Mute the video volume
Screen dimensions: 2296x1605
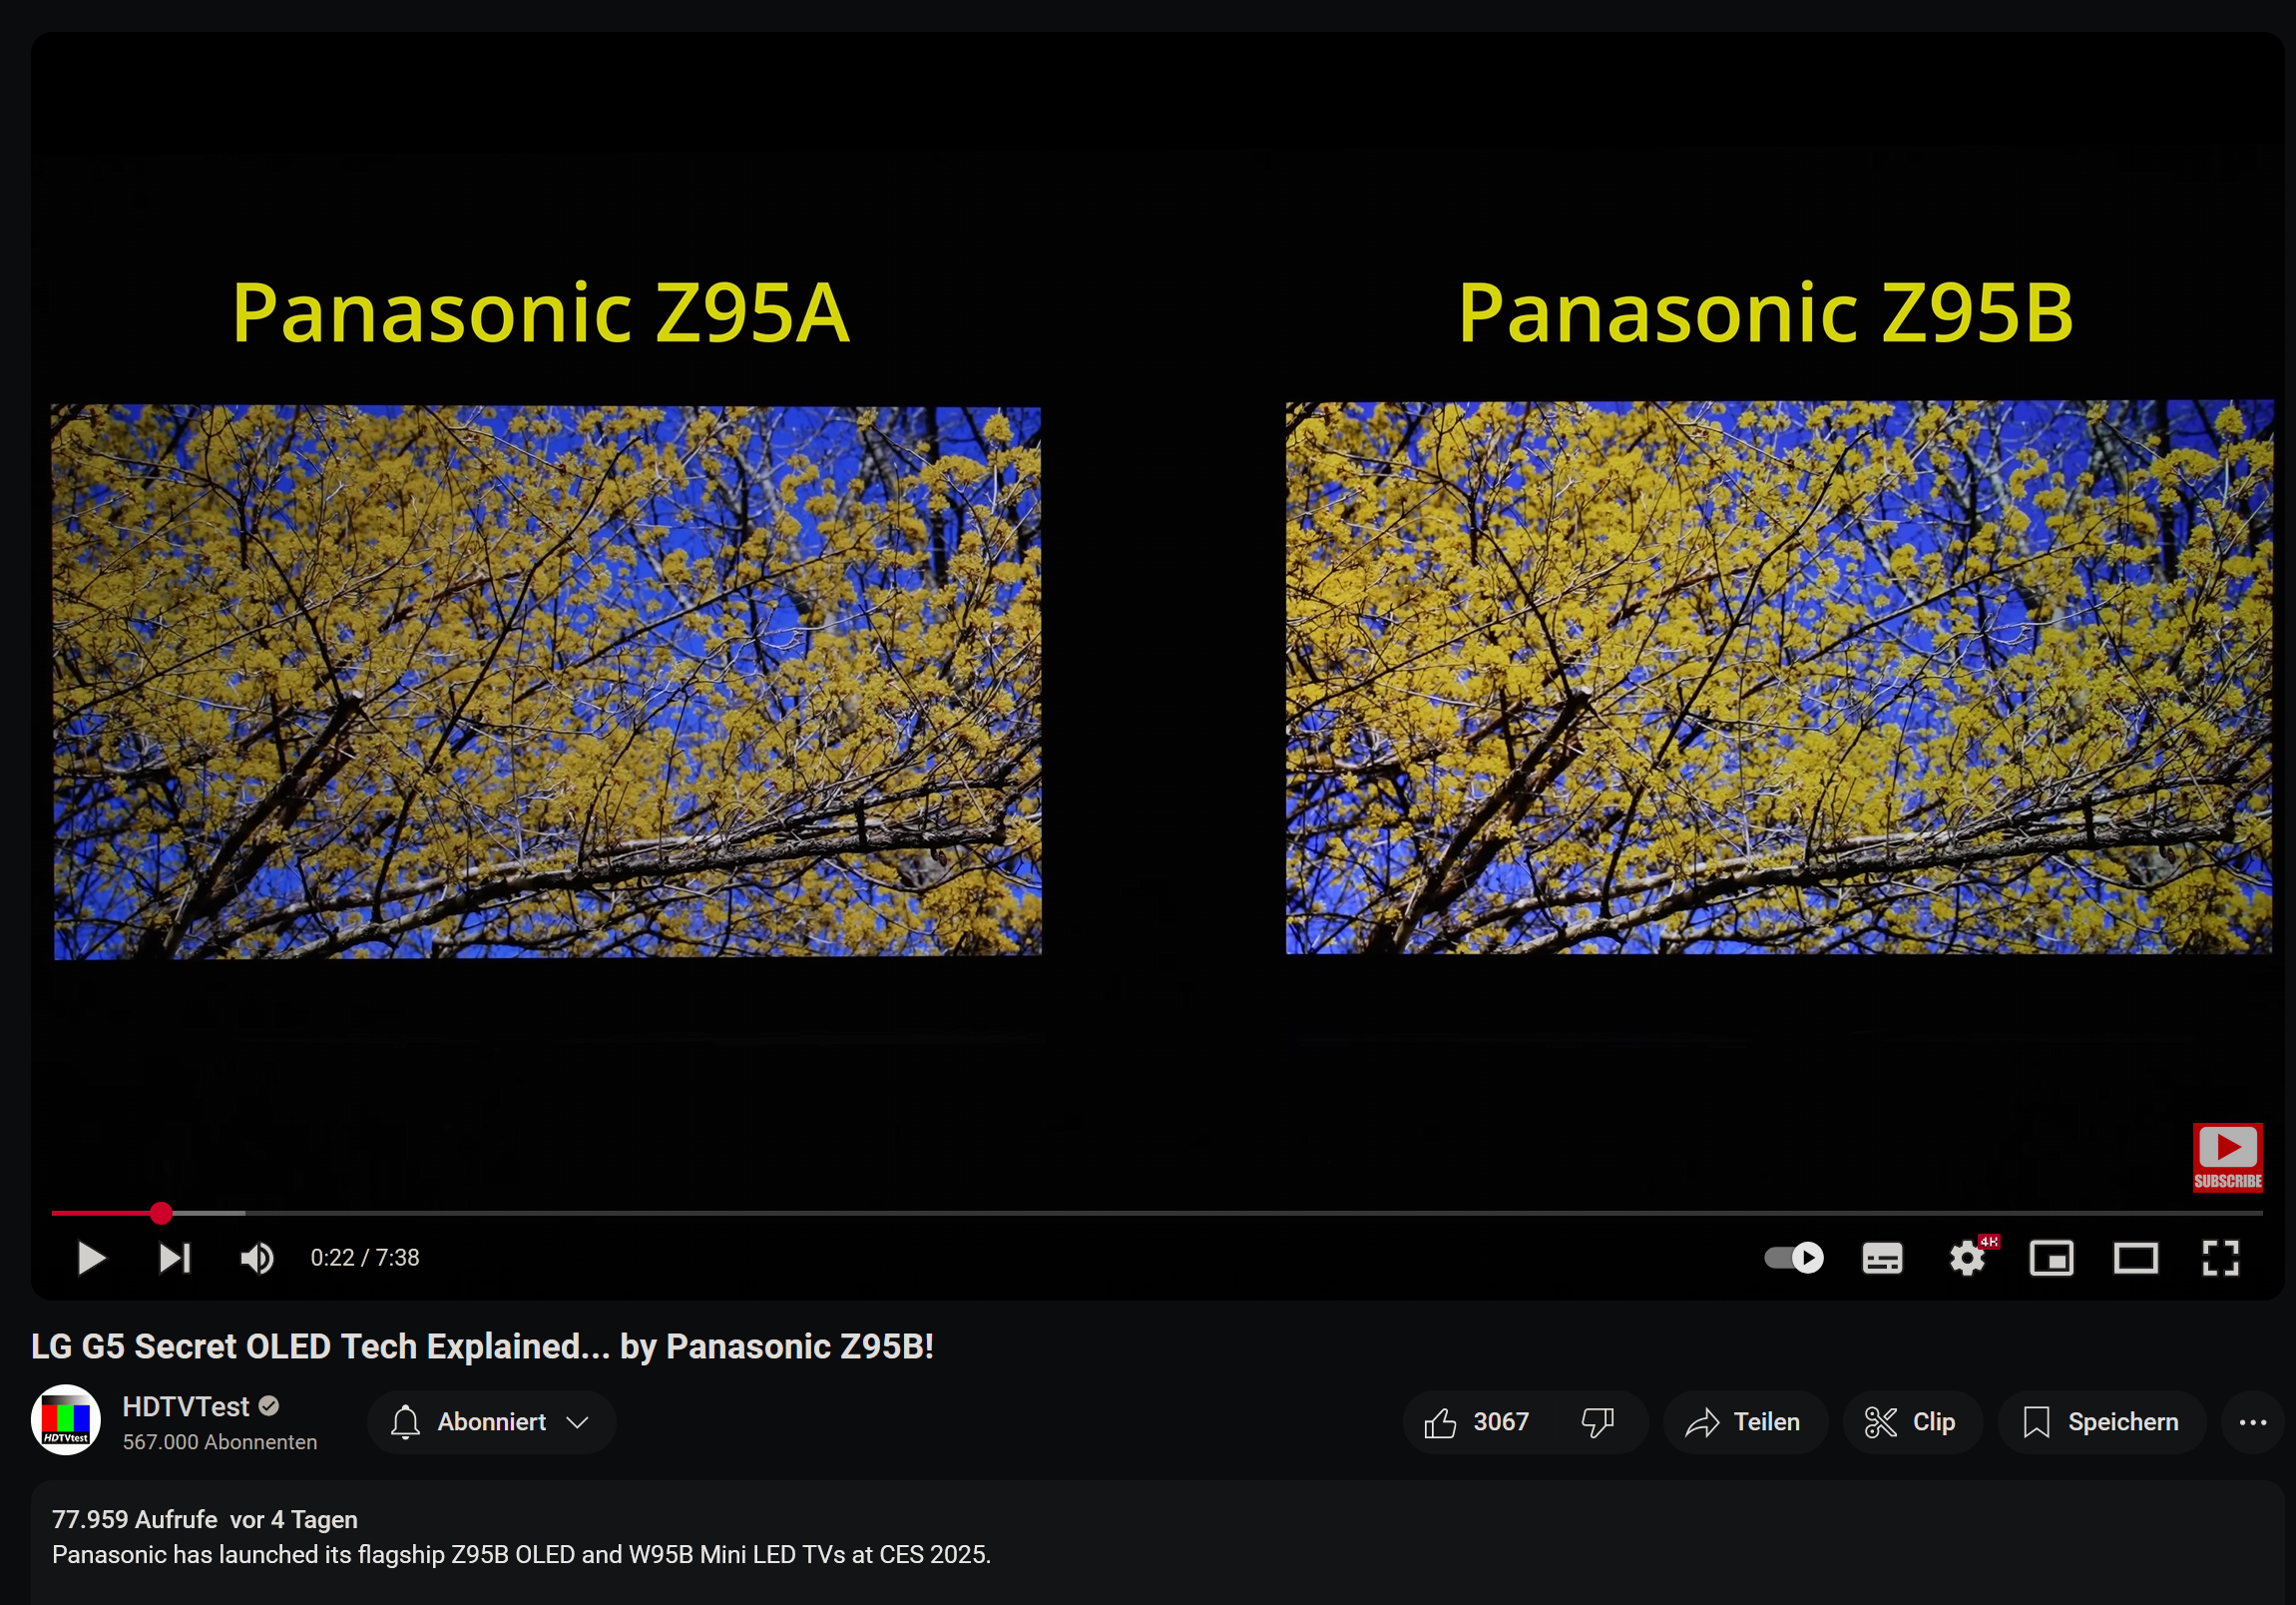click(257, 1258)
